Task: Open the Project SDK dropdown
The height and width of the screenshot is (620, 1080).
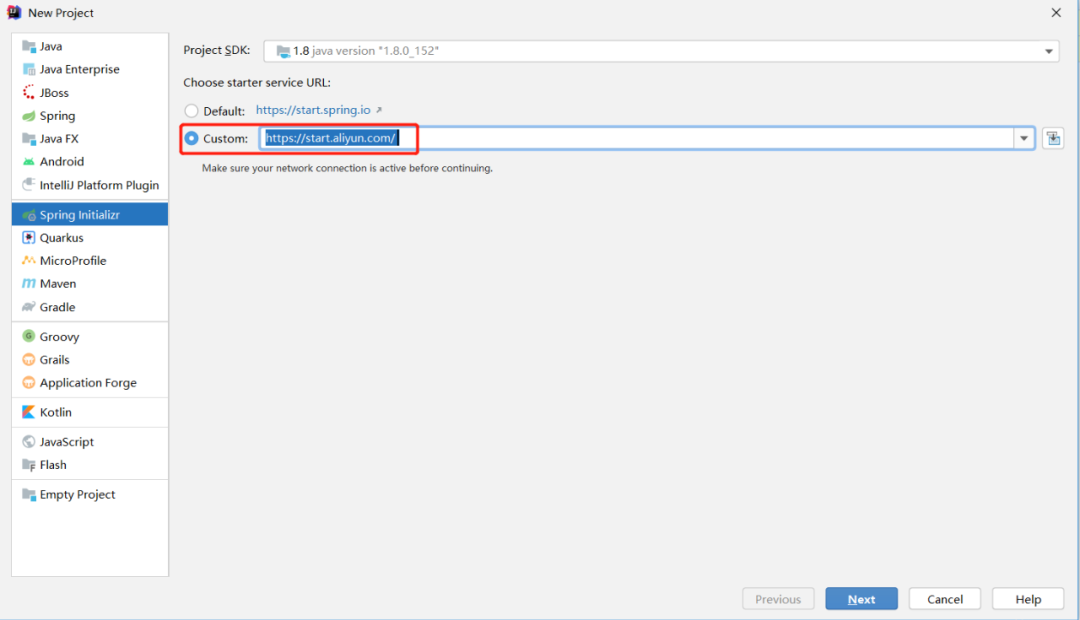Action: (1048, 49)
